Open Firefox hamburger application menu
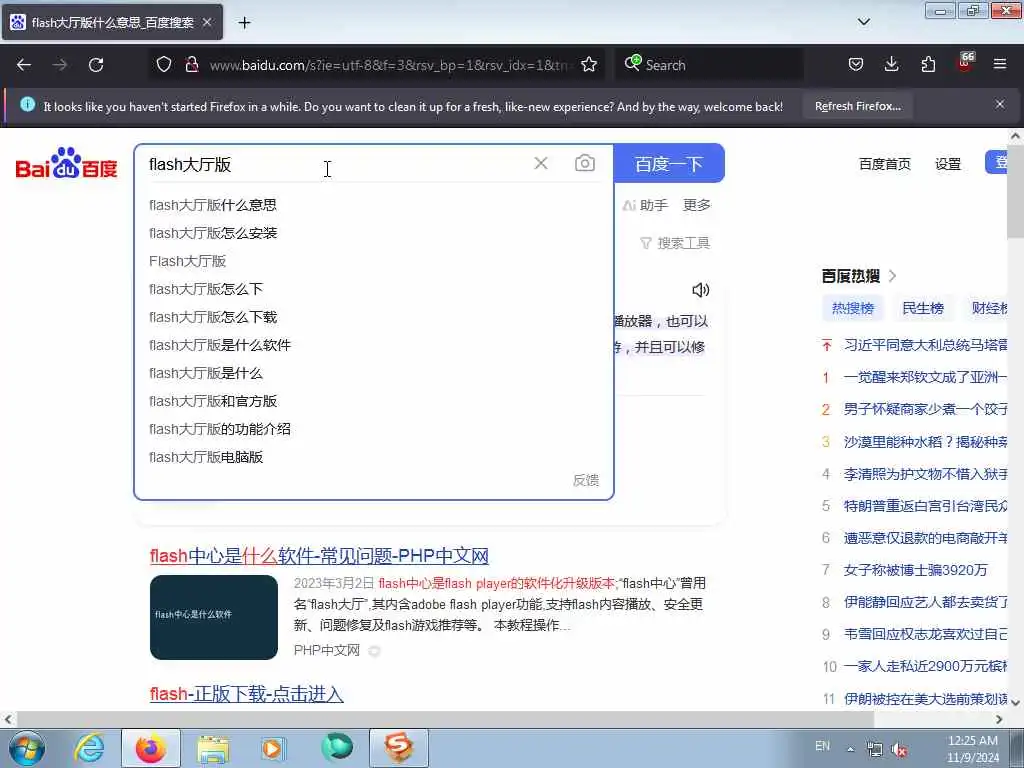This screenshot has height=768, width=1024. pos(1000,65)
